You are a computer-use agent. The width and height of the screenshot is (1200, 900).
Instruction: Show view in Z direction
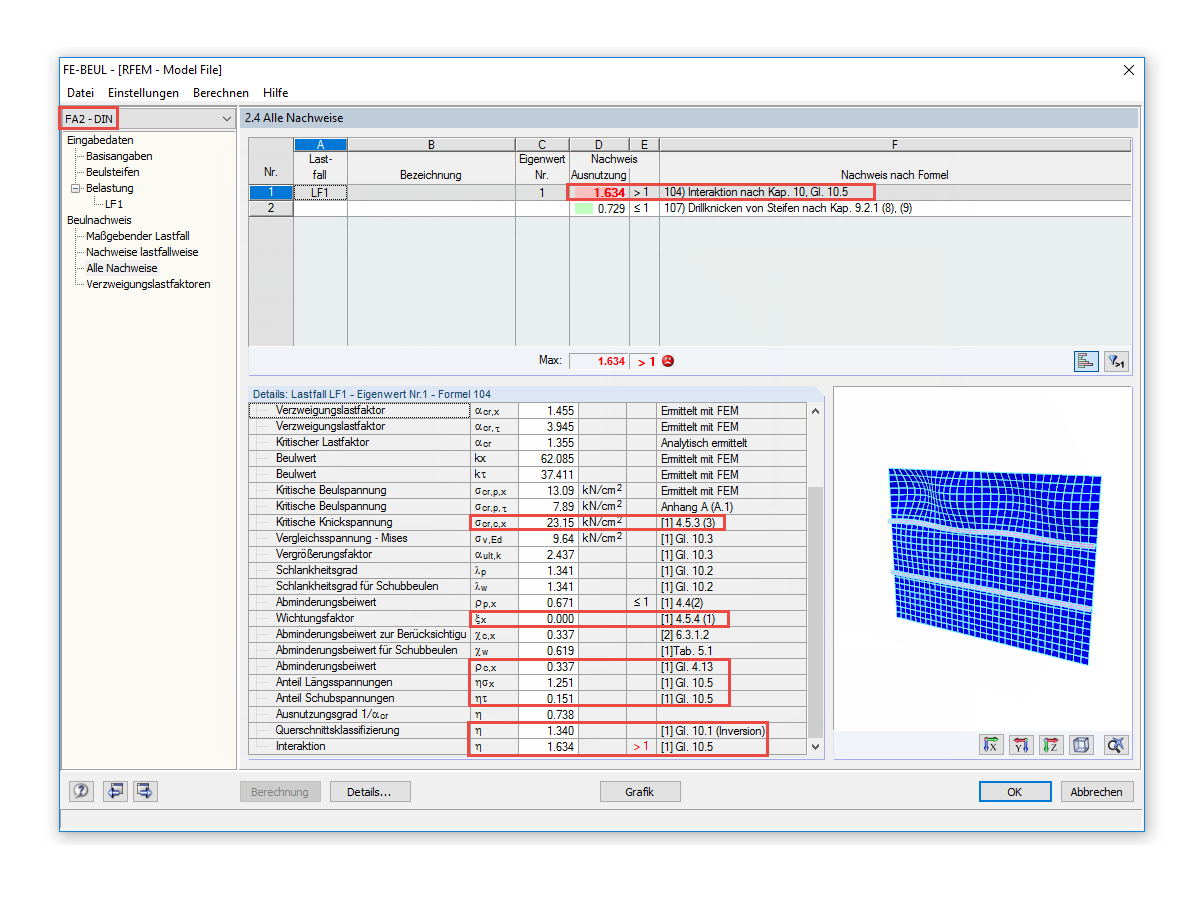click(x=1050, y=744)
